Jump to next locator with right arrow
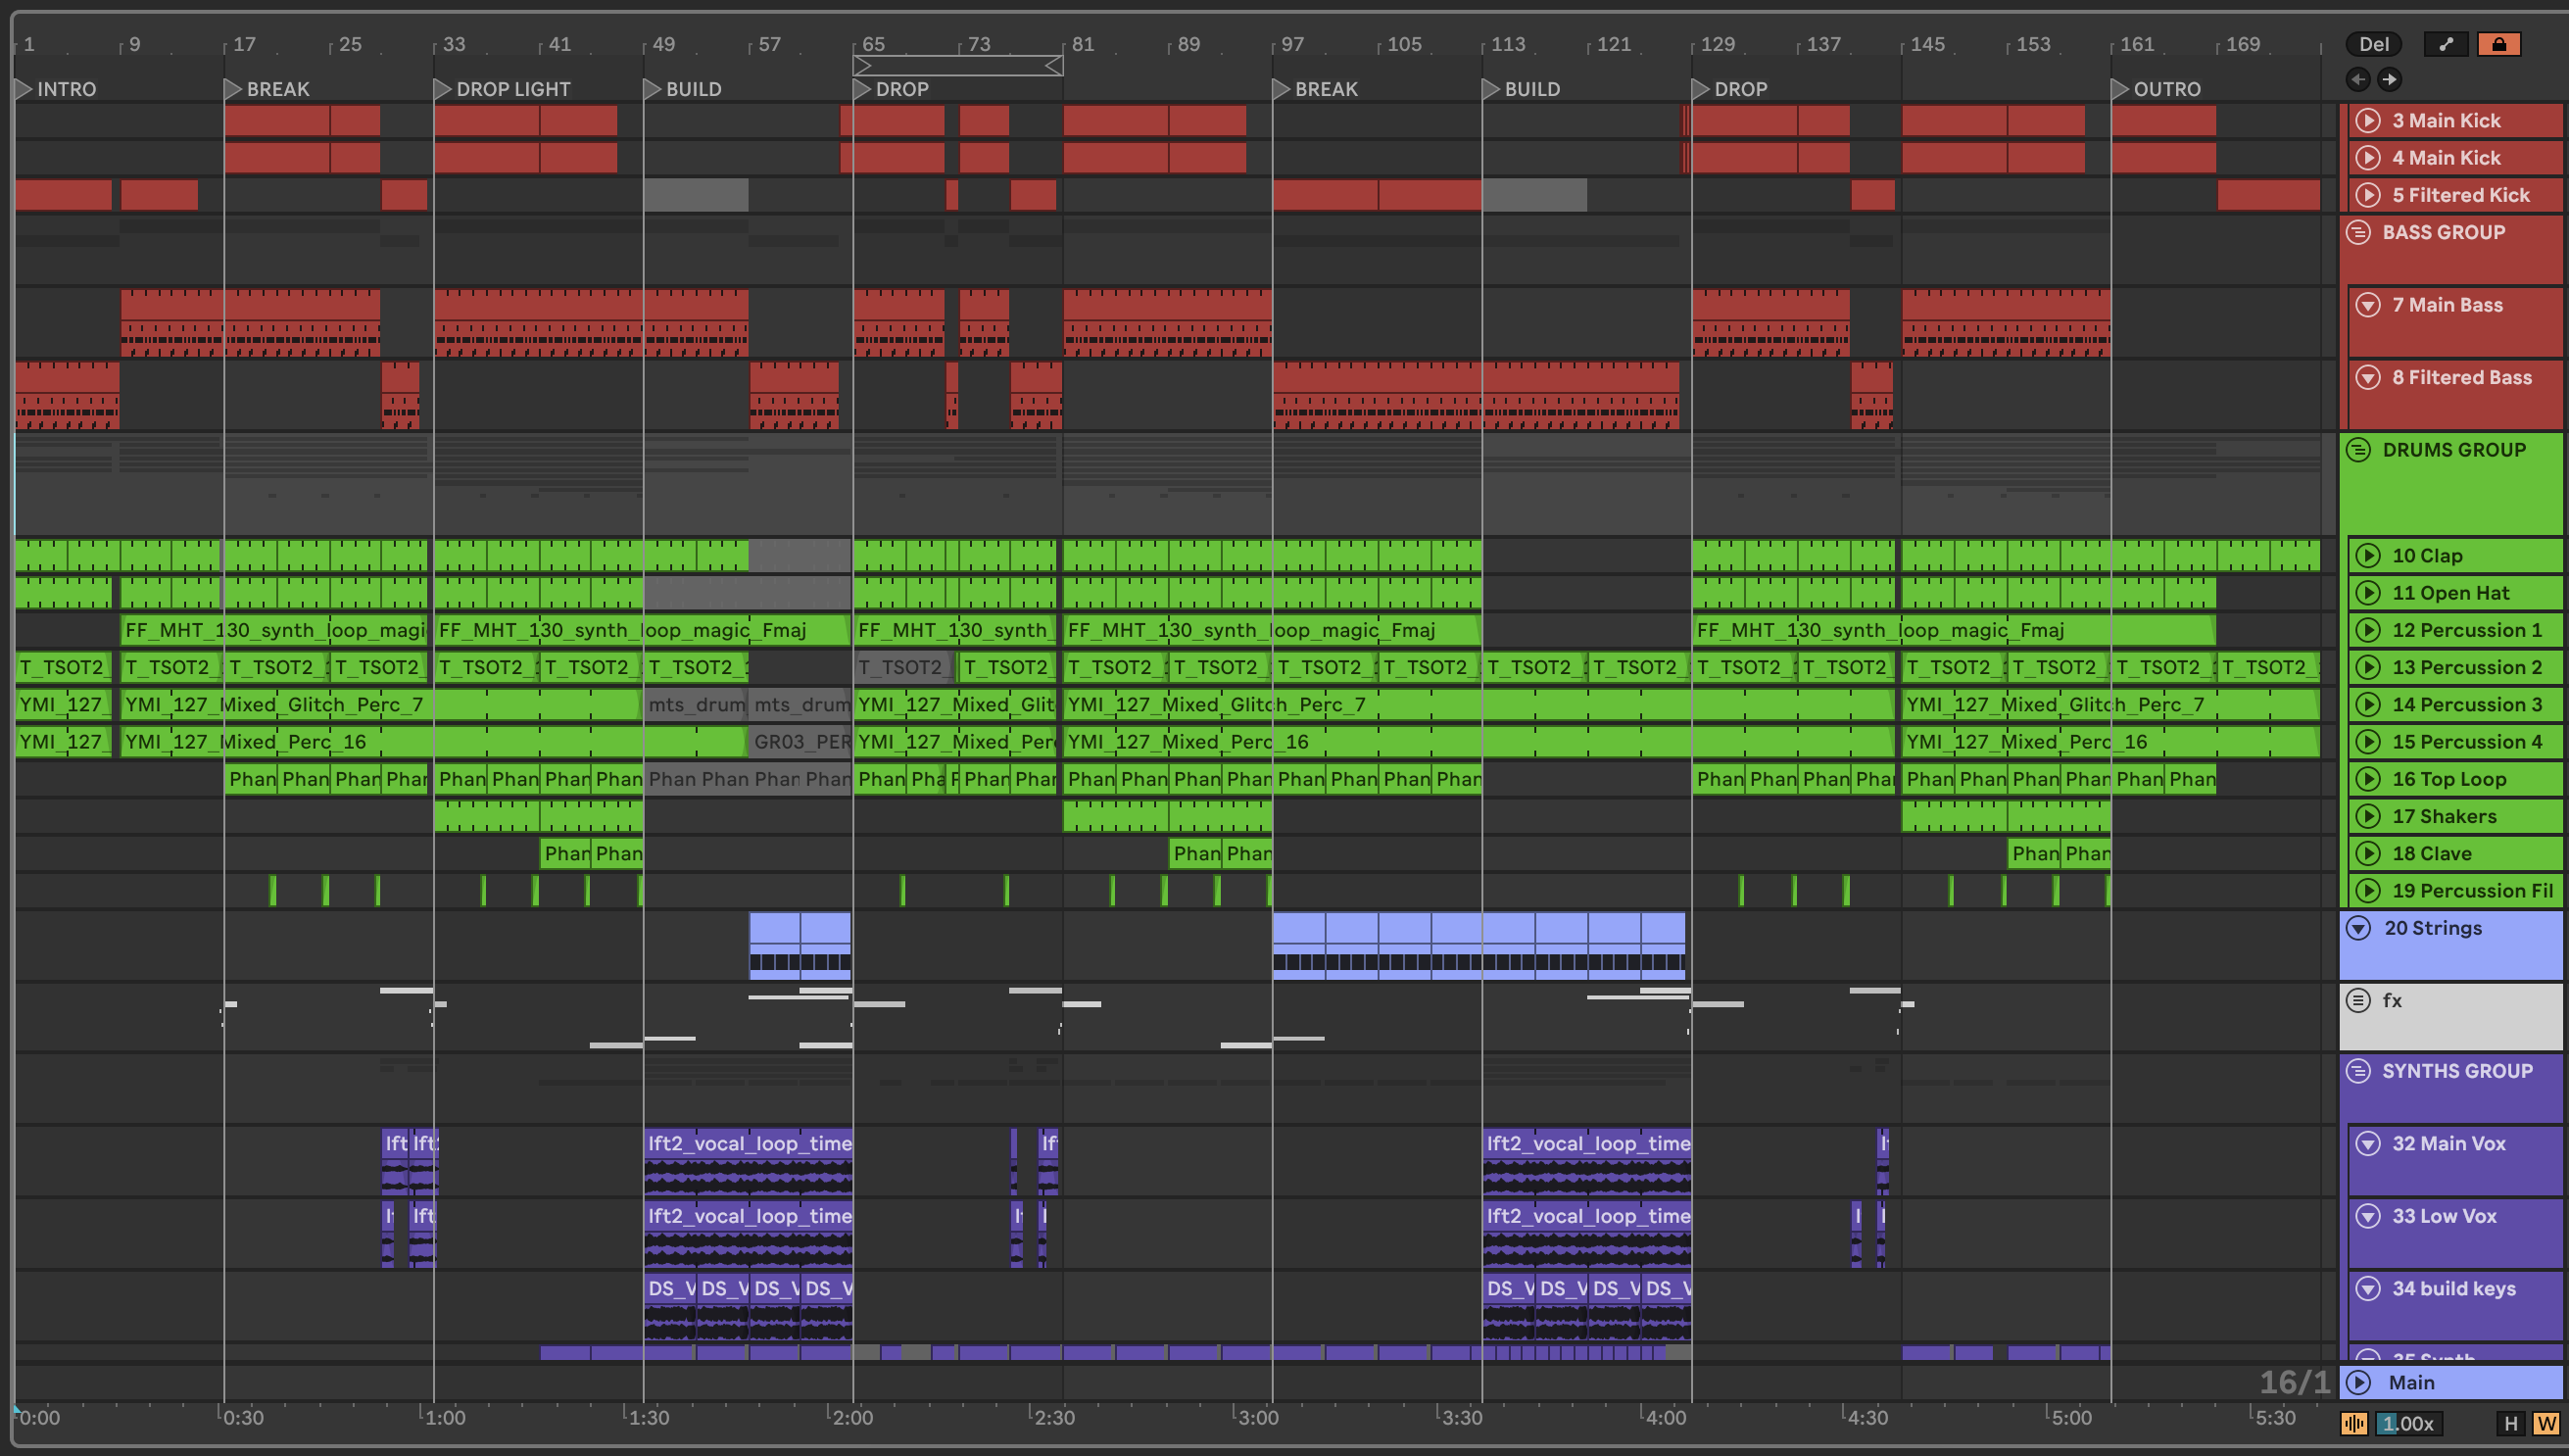This screenshot has height=1456, width=2569. coord(2389,79)
